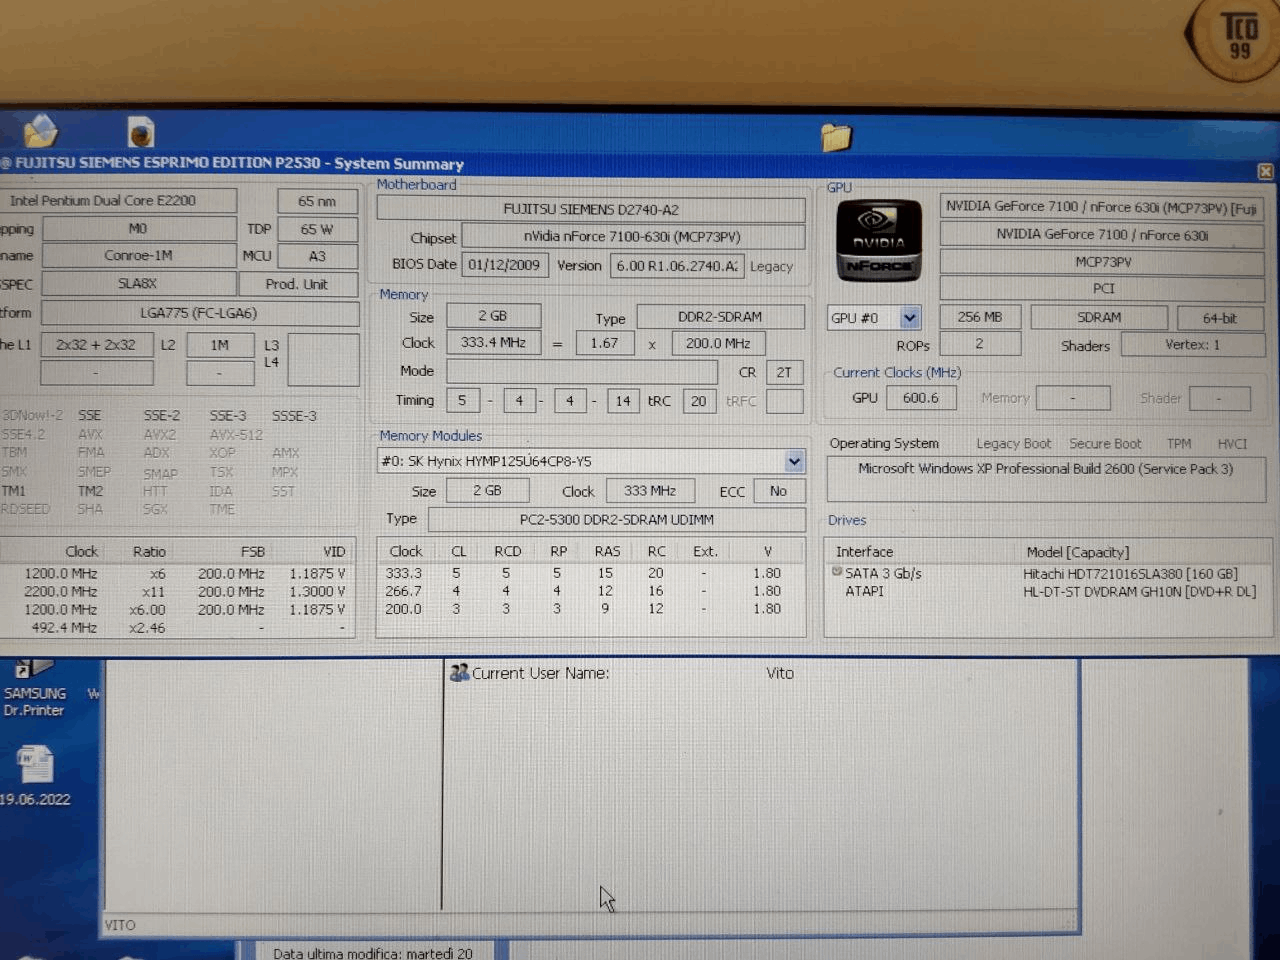This screenshot has width=1280, height=960.
Task: Click the L2 cache field showing 1M
Action: (x=220, y=345)
